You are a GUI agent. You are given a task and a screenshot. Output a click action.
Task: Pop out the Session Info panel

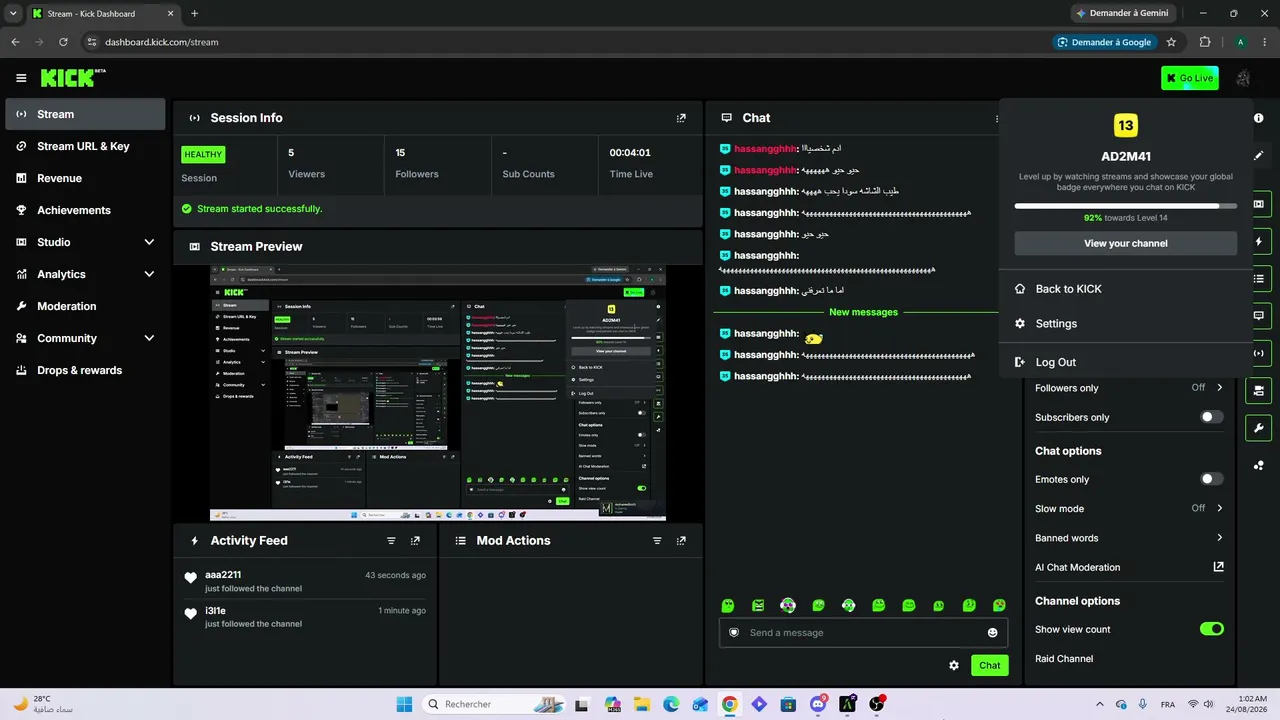tap(681, 118)
